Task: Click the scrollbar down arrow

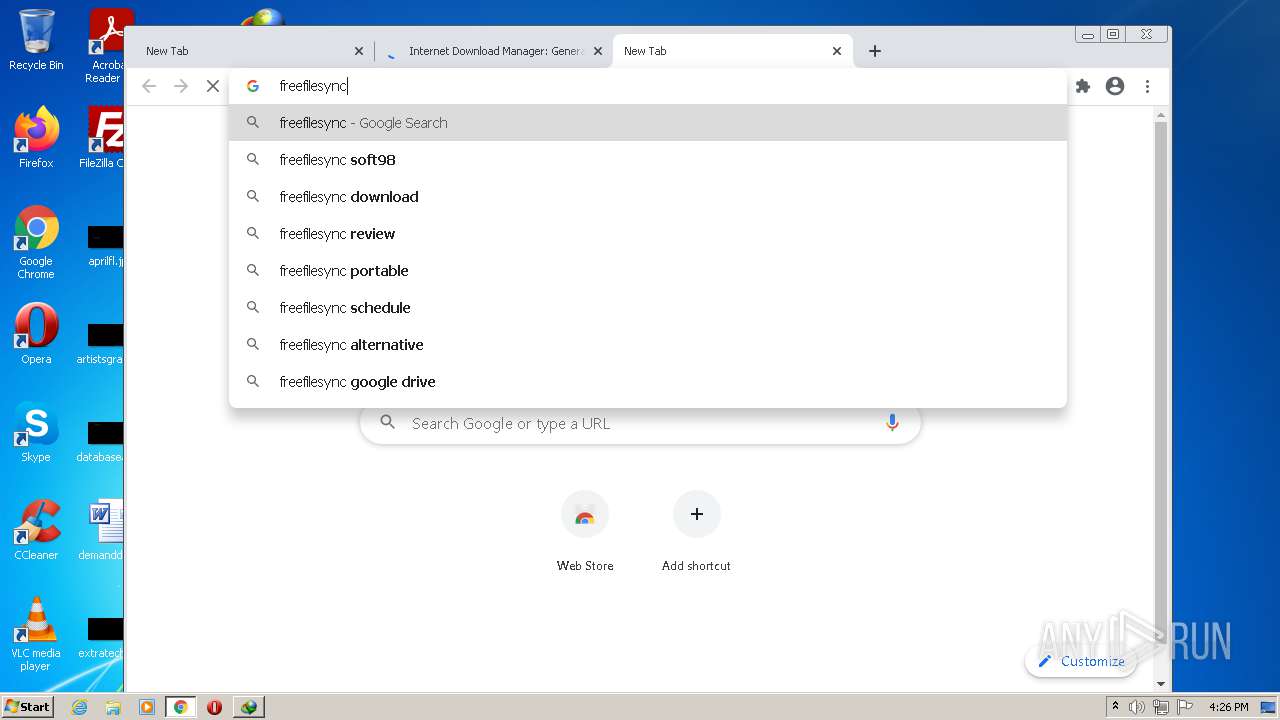Action: [x=1161, y=684]
